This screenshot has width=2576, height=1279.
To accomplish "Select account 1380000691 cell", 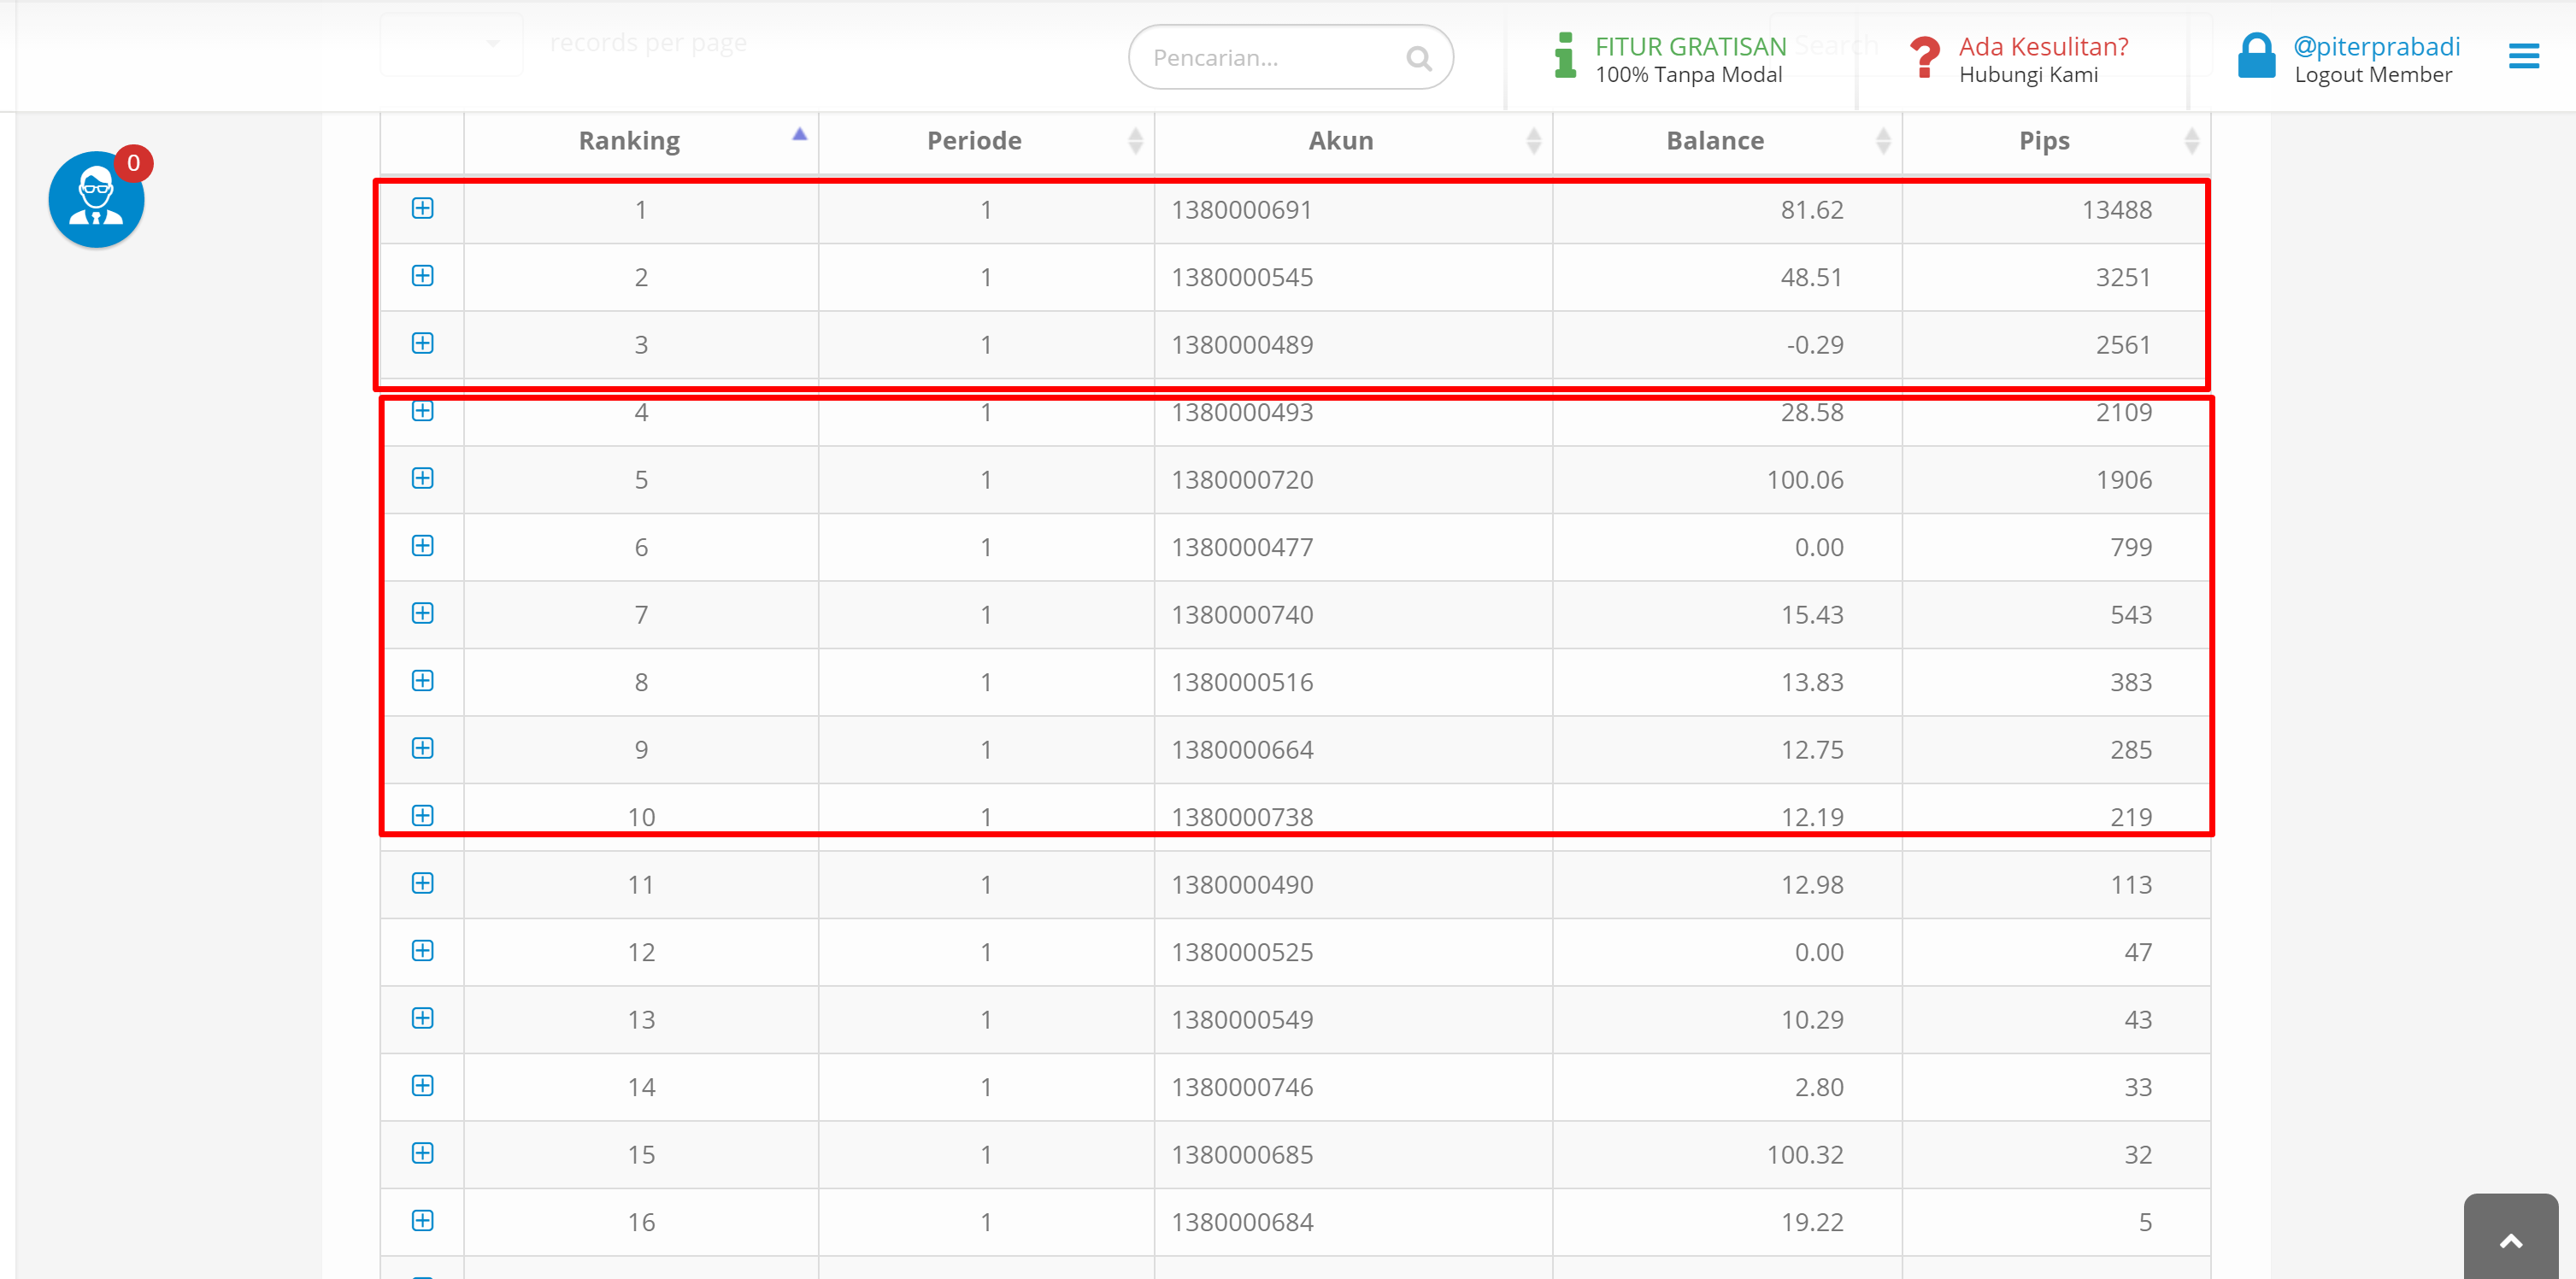I will click(x=1353, y=210).
